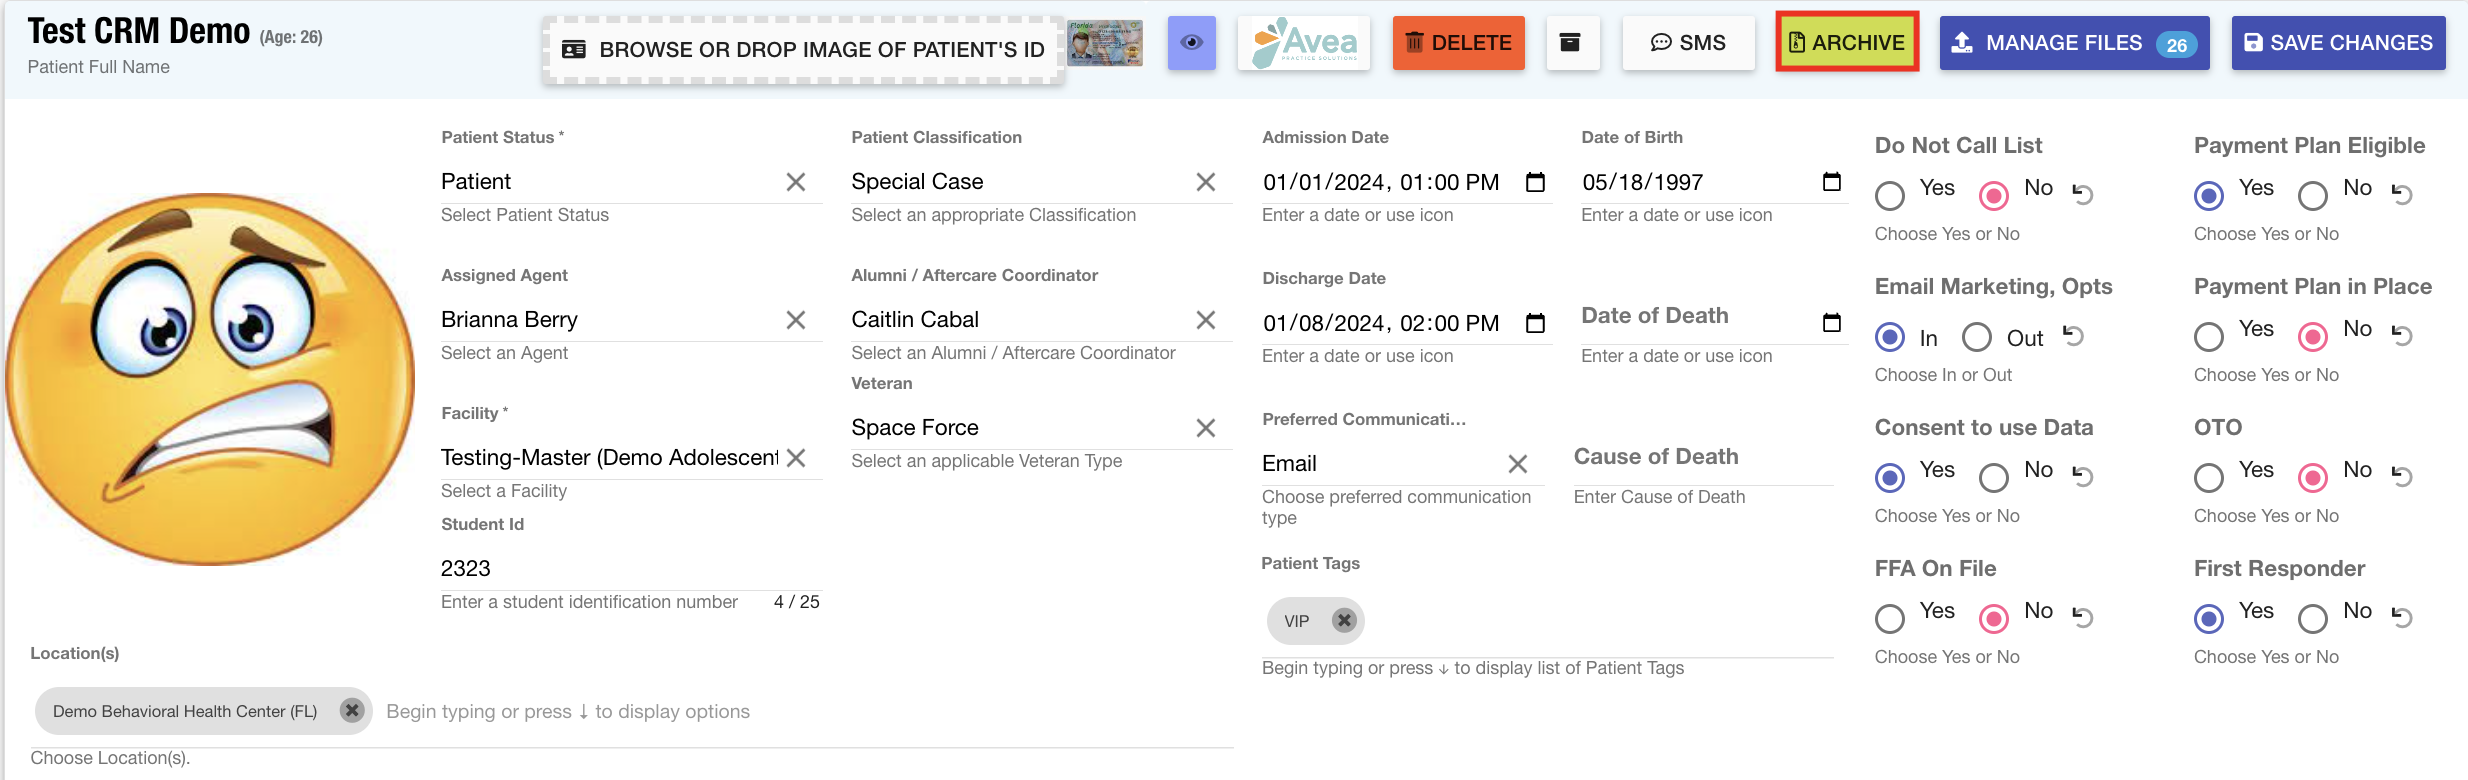Image resolution: width=2468 pixels, height=780 pixels.
Task: Select Yes for Do Not Call List
Action: pos(1890,196)
